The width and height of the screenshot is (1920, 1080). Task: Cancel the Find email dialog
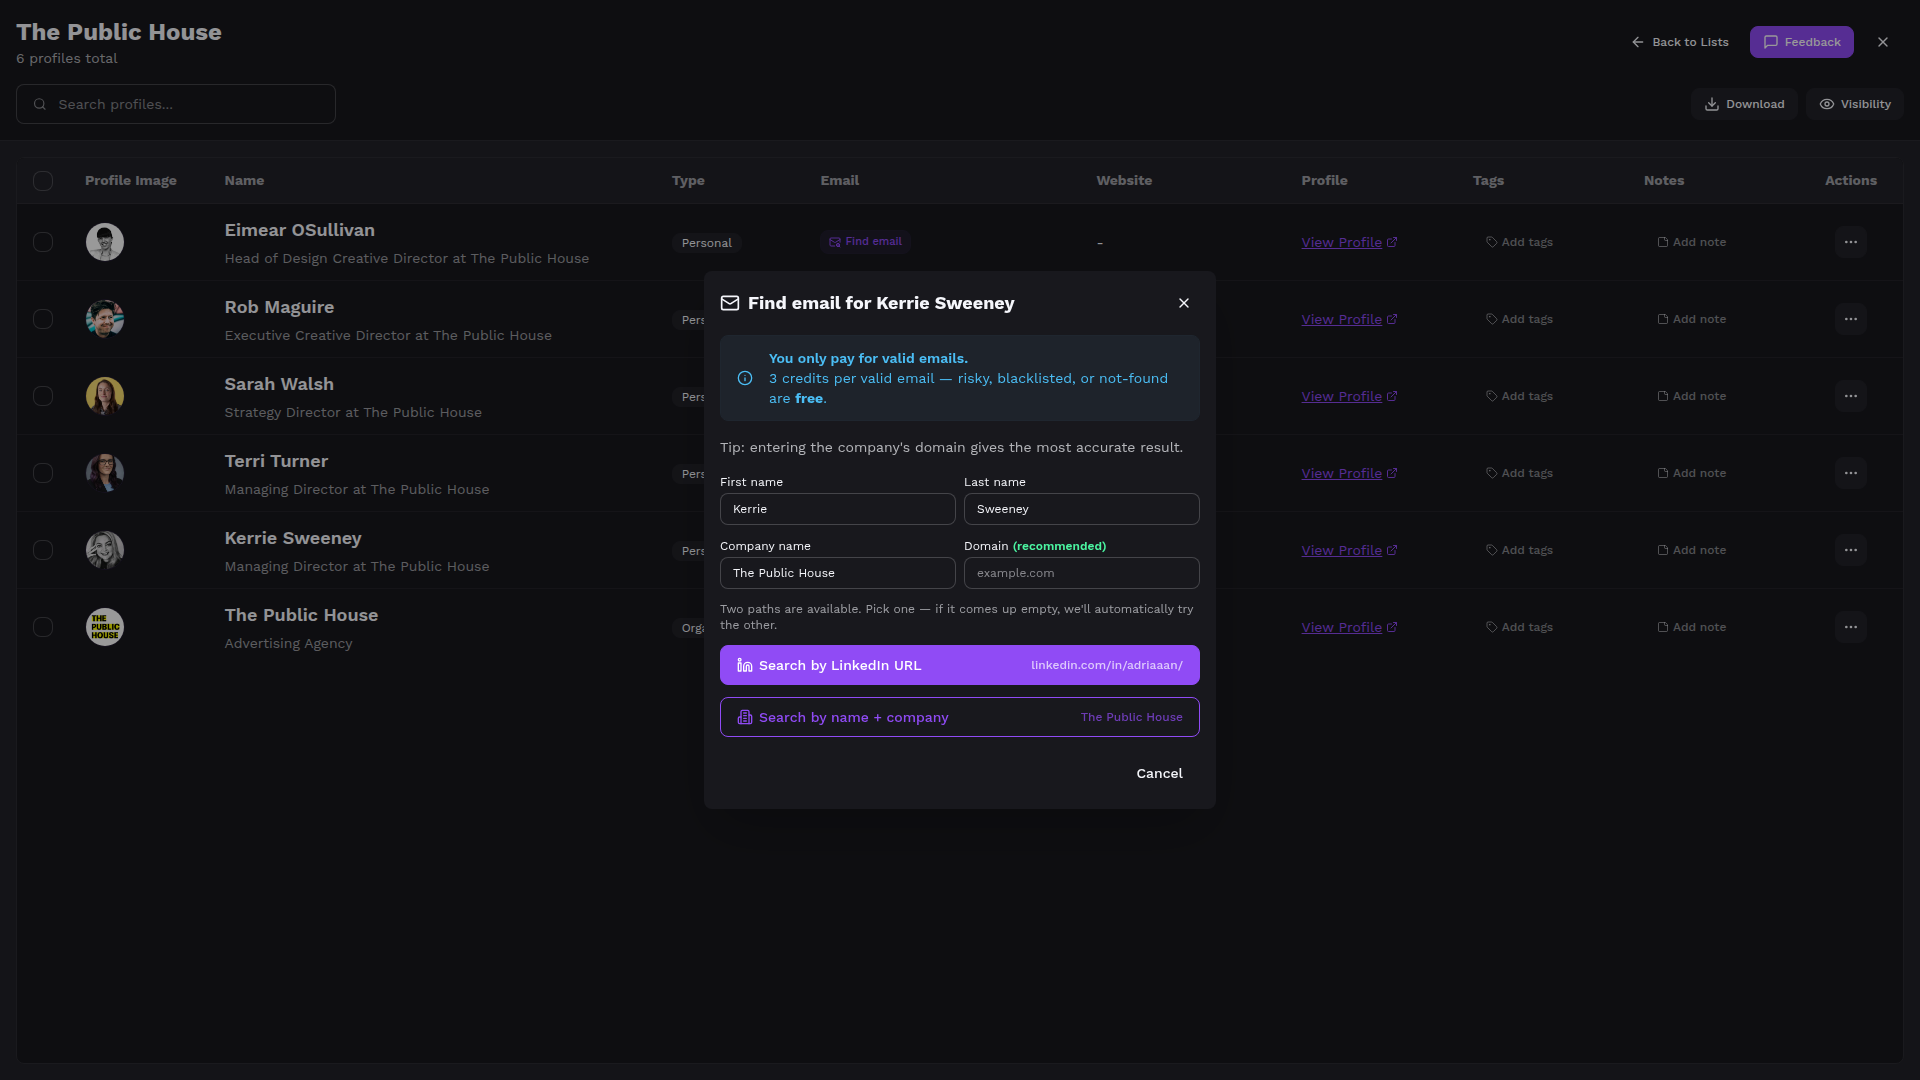pos(1159,773)
